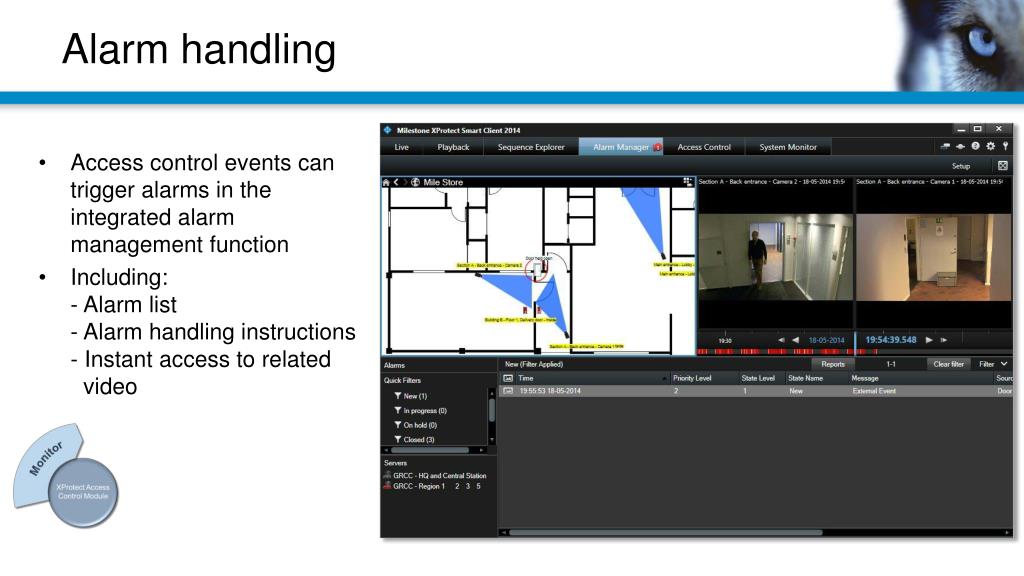Play video forward
Viewport: 1024px width, 576px height.
tap(929, 340)
